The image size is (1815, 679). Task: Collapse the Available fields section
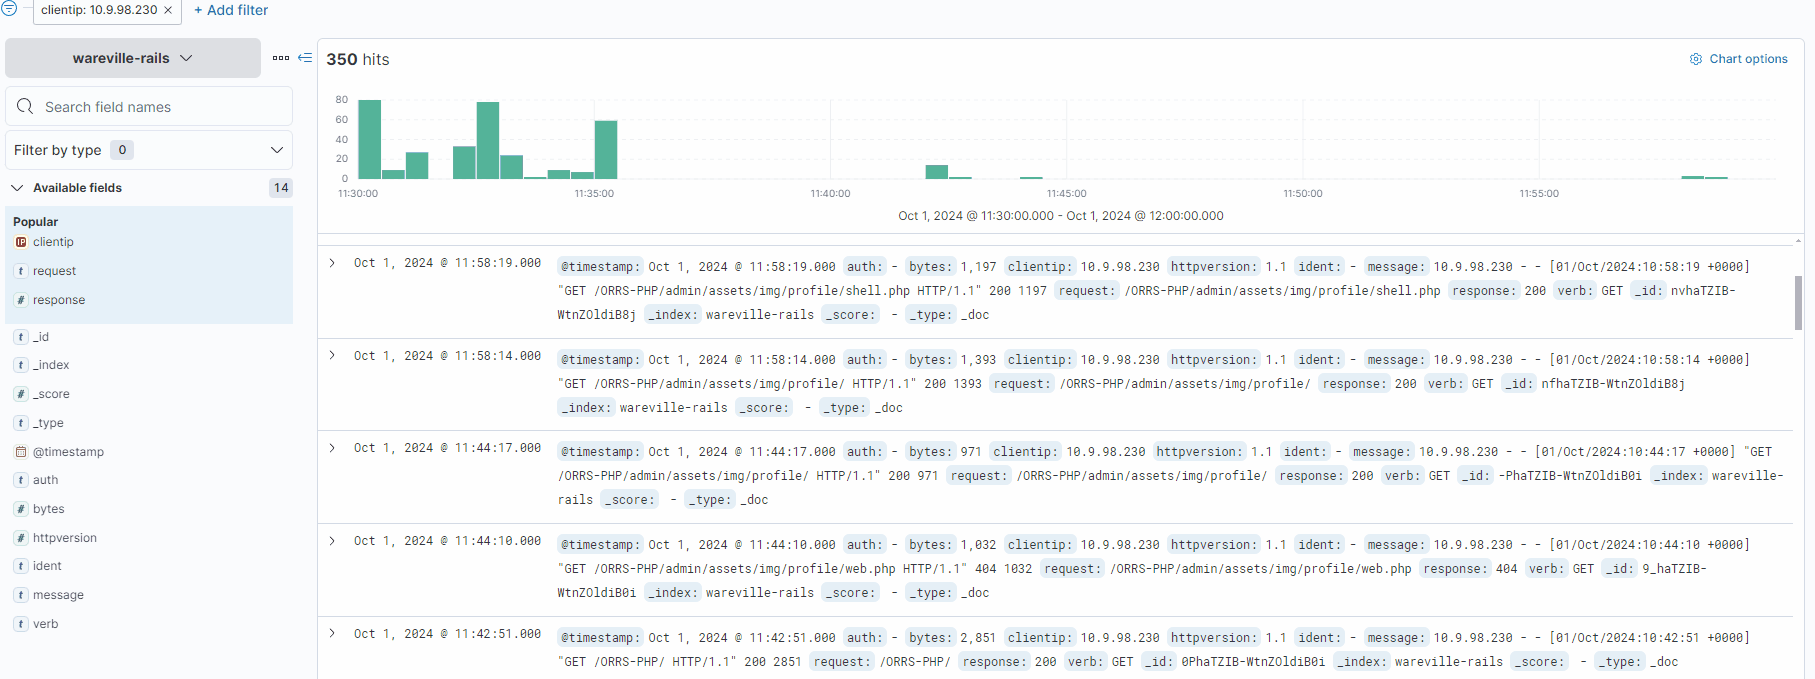pyautogui.click(x=17, y=188)
